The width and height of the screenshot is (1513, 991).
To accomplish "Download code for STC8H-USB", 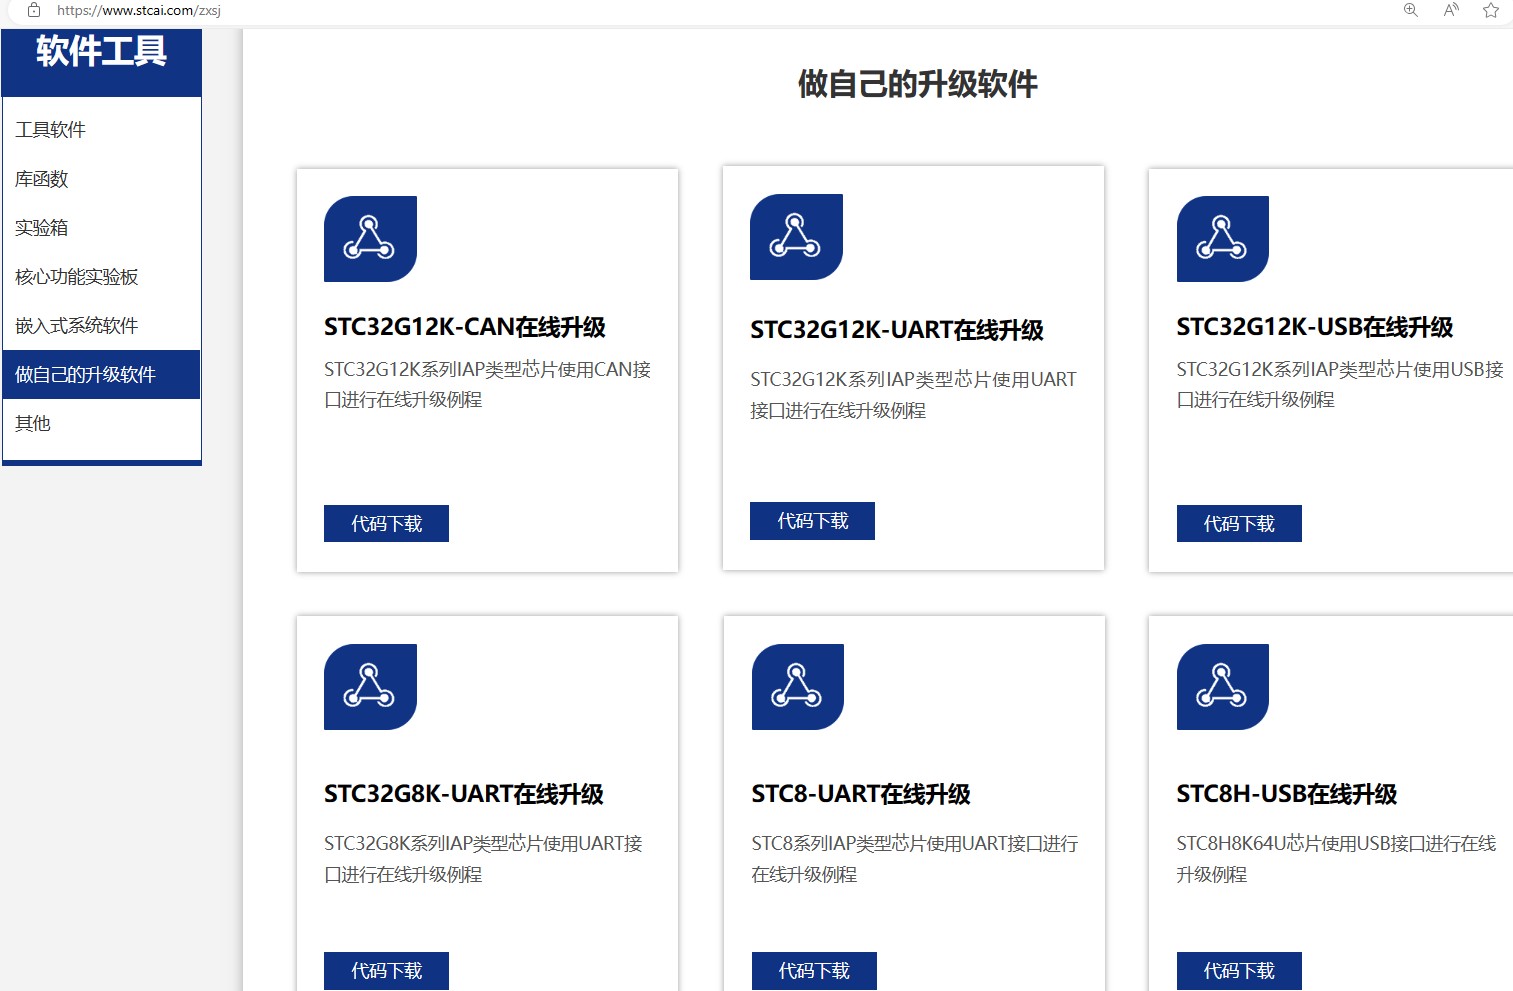I will click(x=1239, y=971).
